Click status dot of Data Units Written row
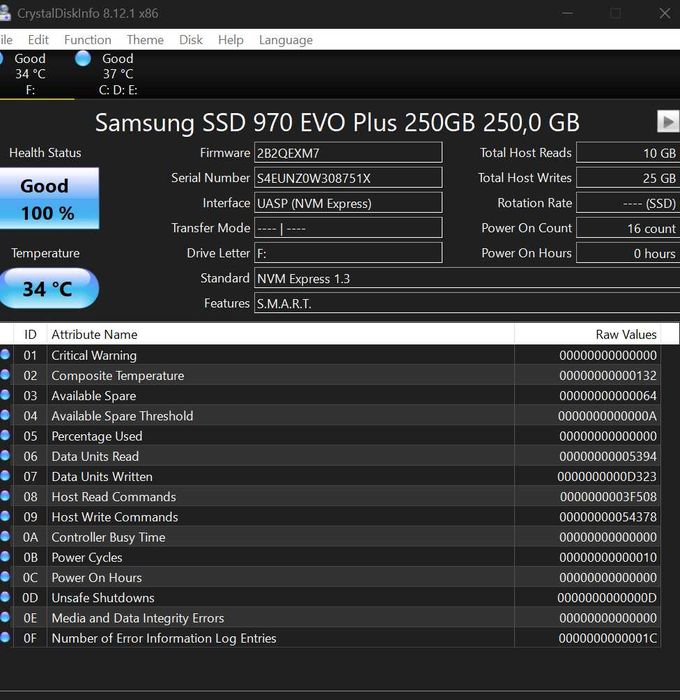This screenshot has height=700, width=680. (5, 475)
